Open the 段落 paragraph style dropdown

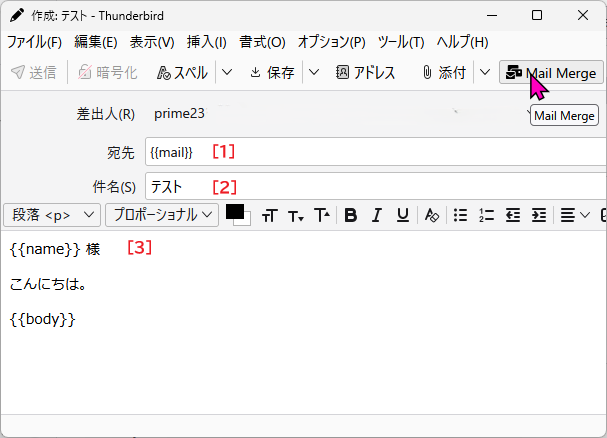pos(53,215)
